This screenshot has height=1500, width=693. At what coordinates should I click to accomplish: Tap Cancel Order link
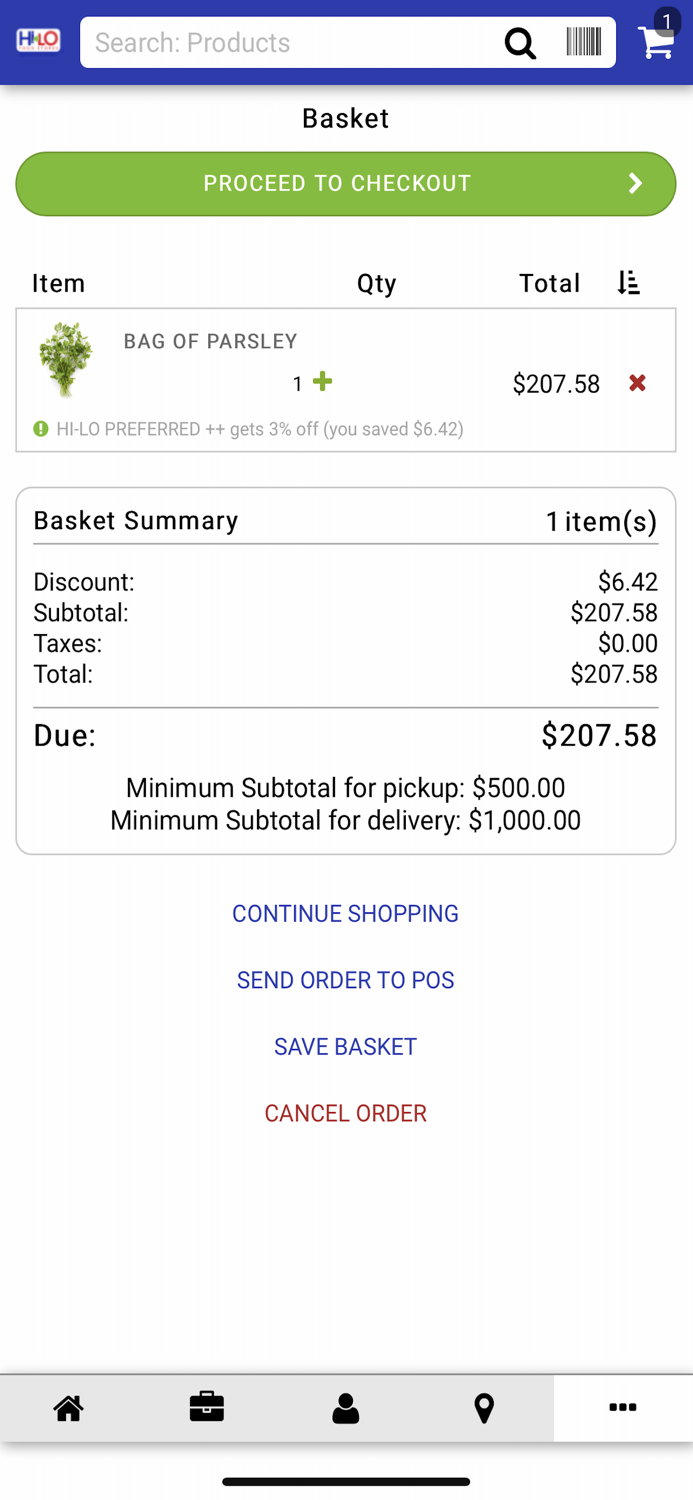[x=345, y=1113]
